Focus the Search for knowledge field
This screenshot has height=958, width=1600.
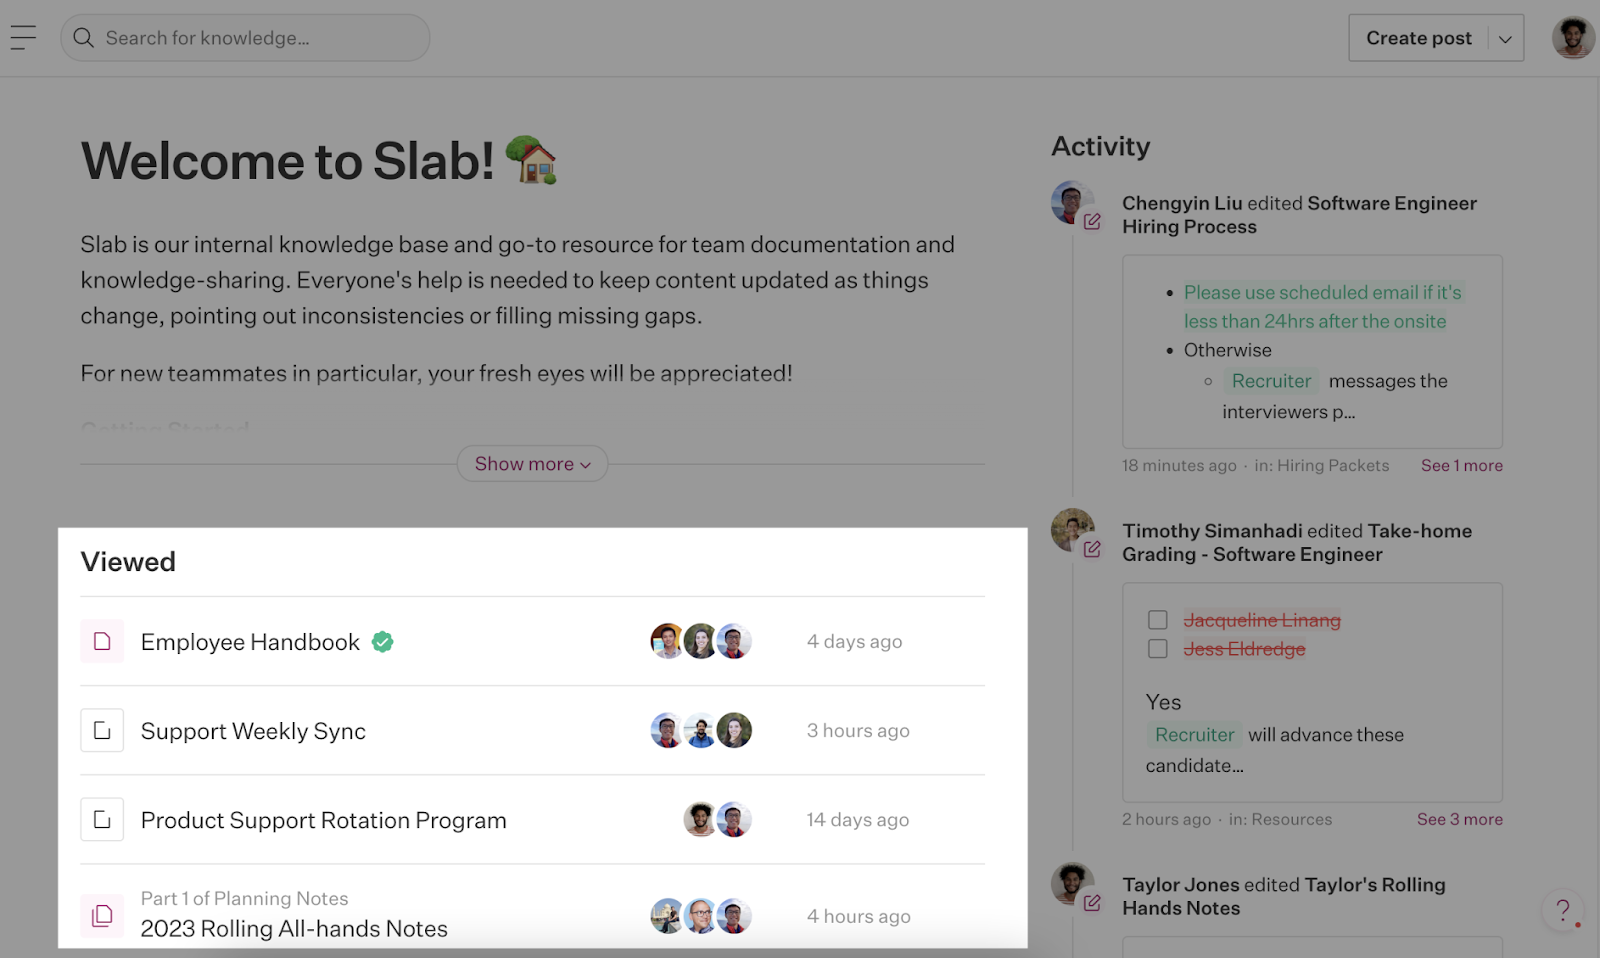coord(245,38)
